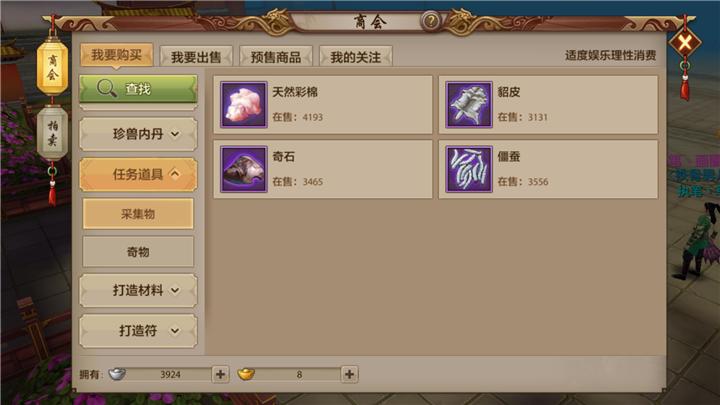The height and width of the screenshot is (405, 720).
Task: Click the 天然彩棉 cotton item icon
Action: [x=243, y=105]
